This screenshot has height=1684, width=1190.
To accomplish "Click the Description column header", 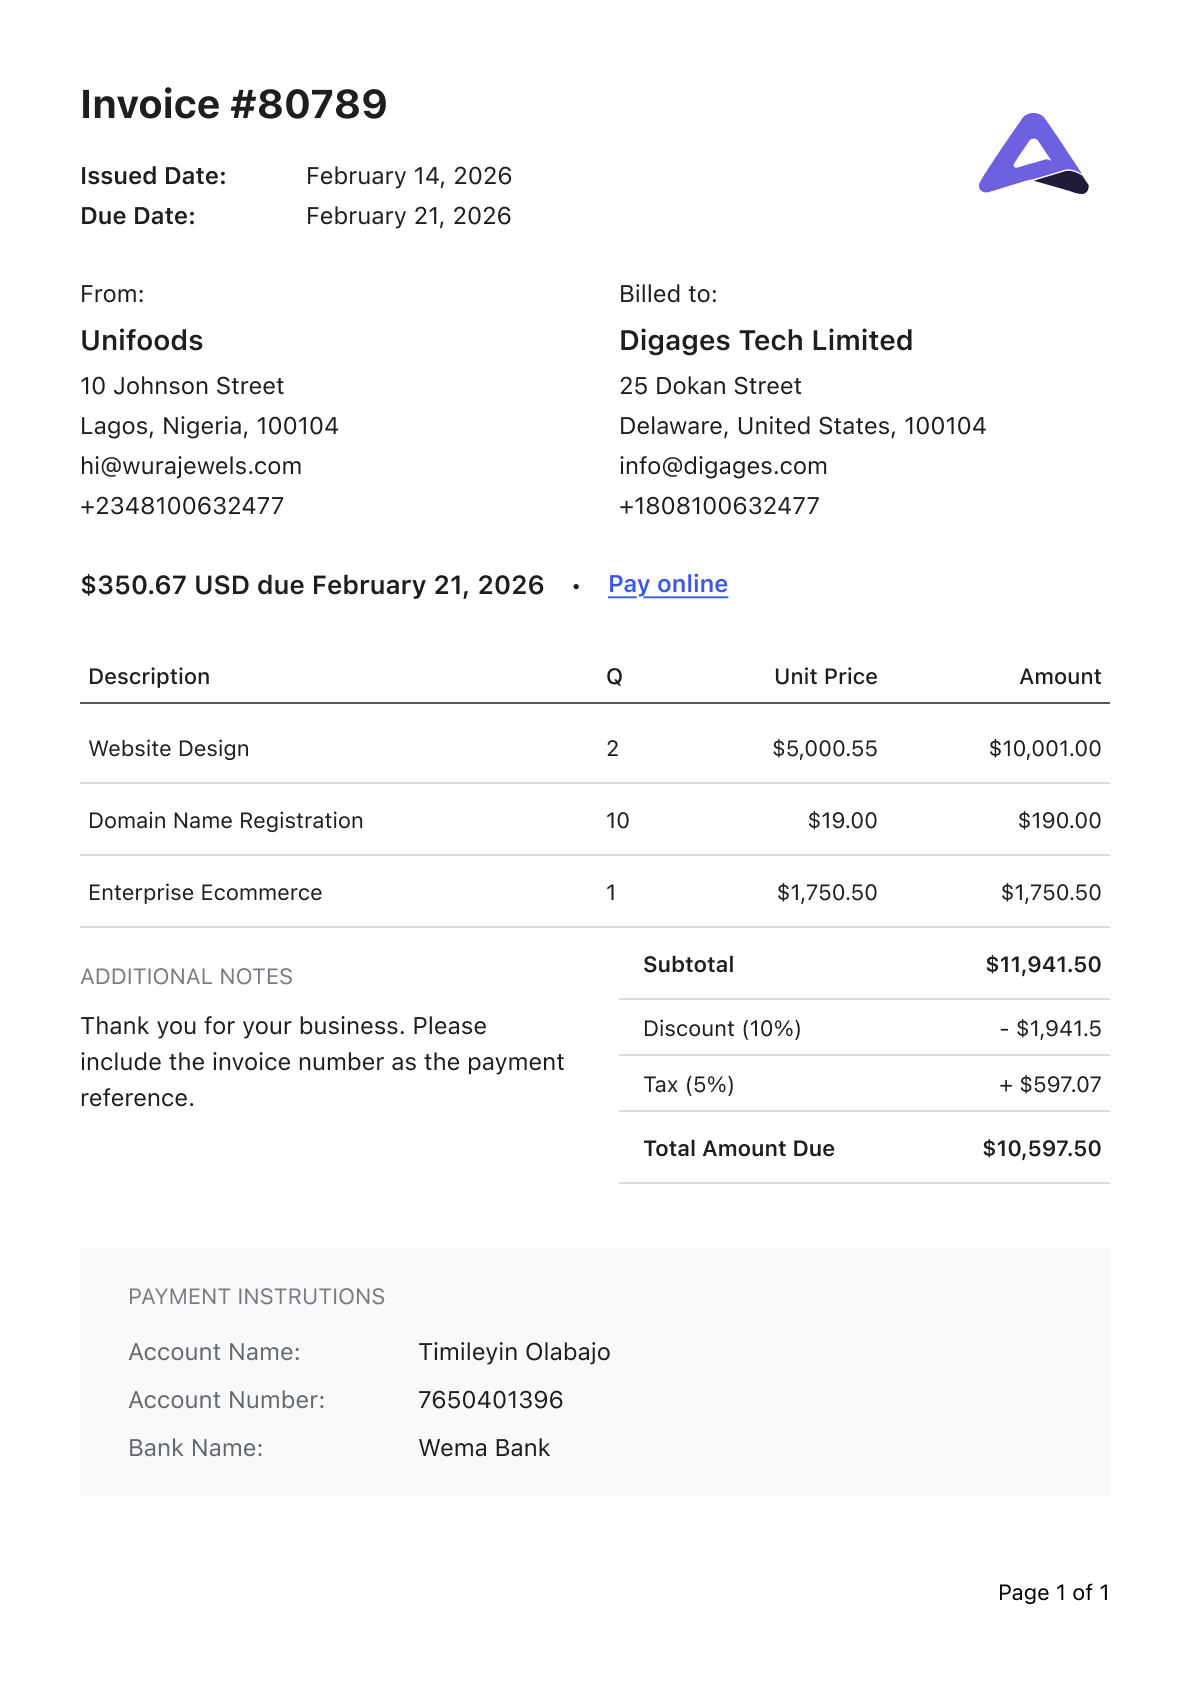I will (x=149, y=677).
